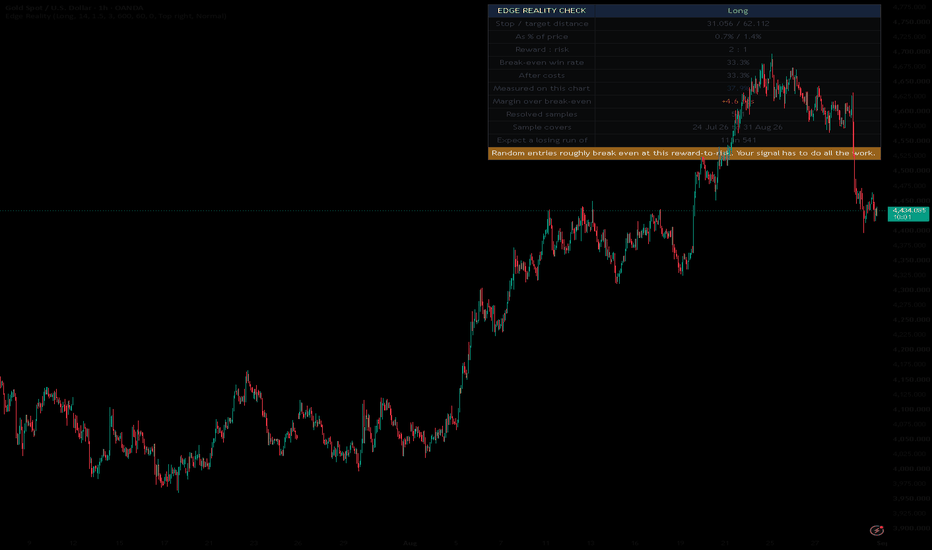
Task: Click the Aug label on time axis
Action: pyautogui.click(x=410, y=543)
